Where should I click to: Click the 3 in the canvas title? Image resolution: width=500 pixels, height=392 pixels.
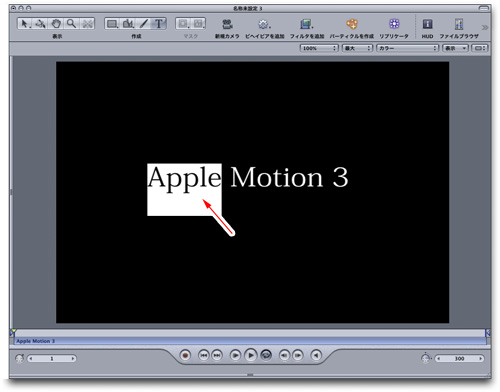[340, 177]
